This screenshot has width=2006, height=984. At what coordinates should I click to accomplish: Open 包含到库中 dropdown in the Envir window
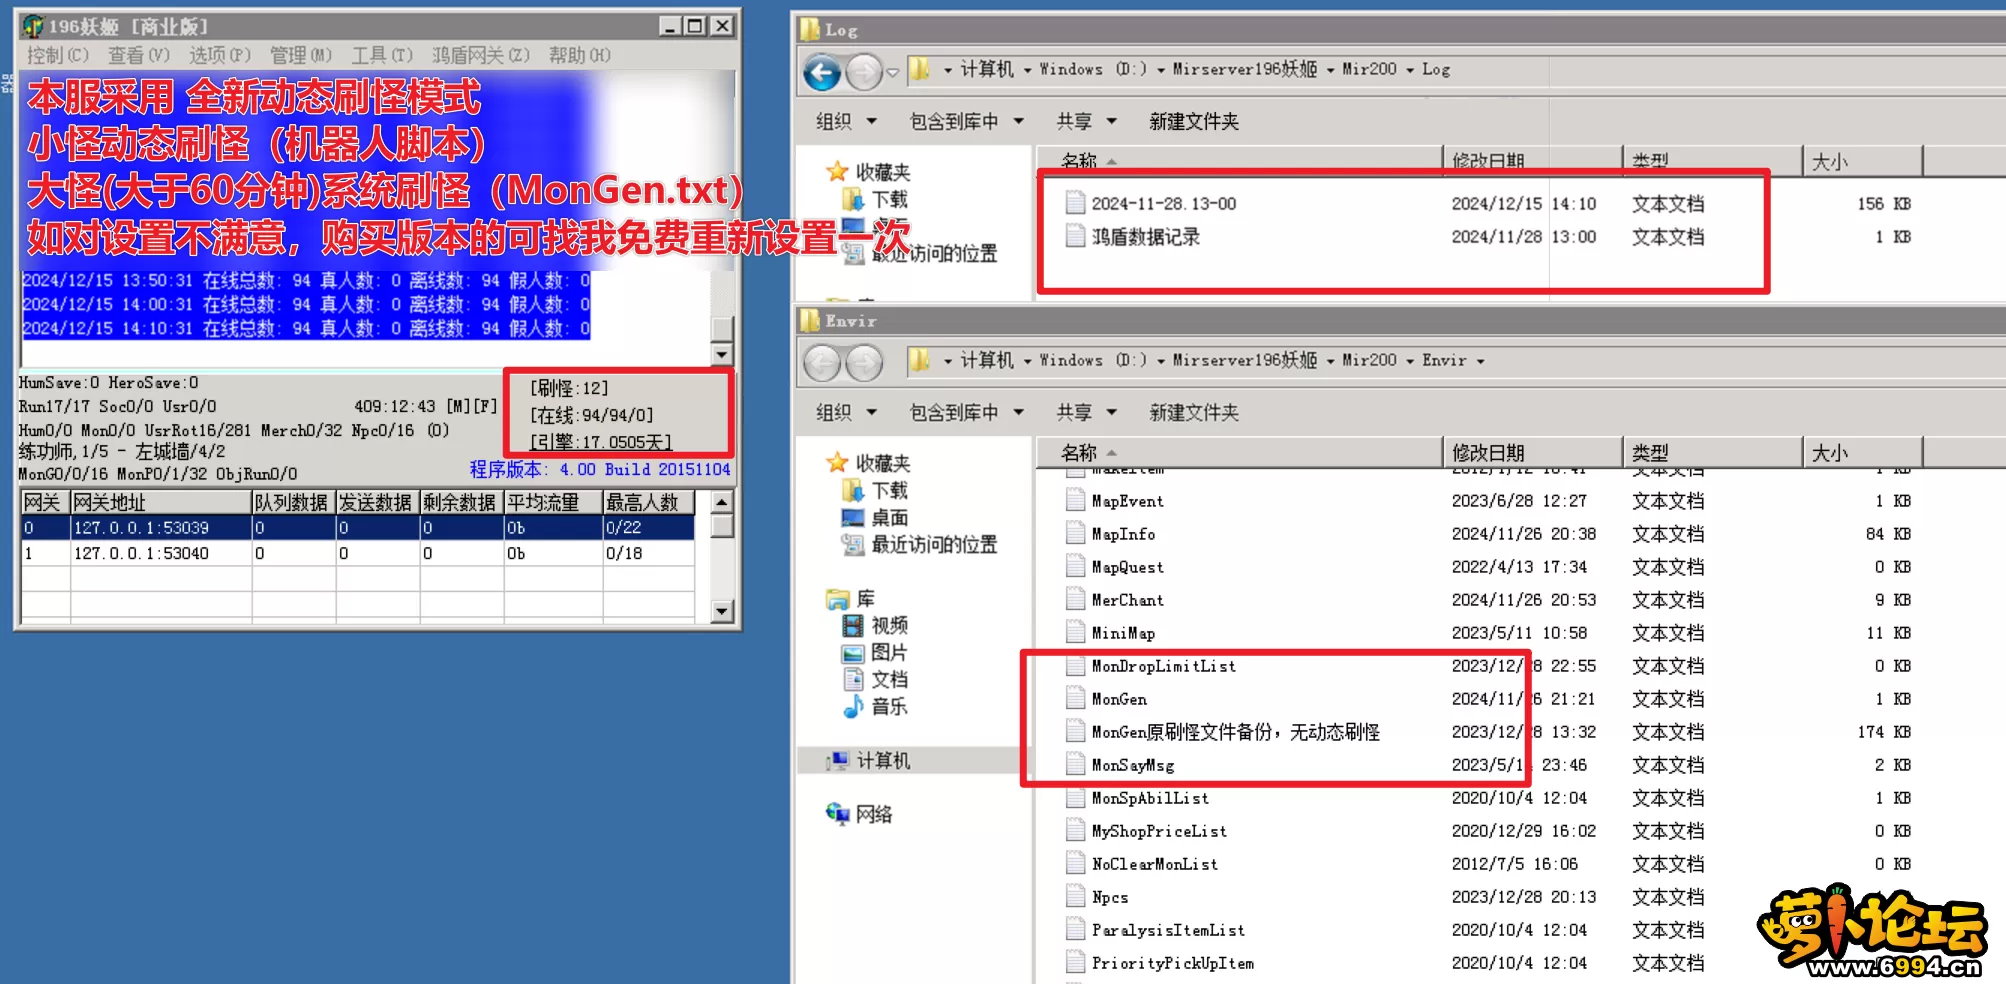966,412
